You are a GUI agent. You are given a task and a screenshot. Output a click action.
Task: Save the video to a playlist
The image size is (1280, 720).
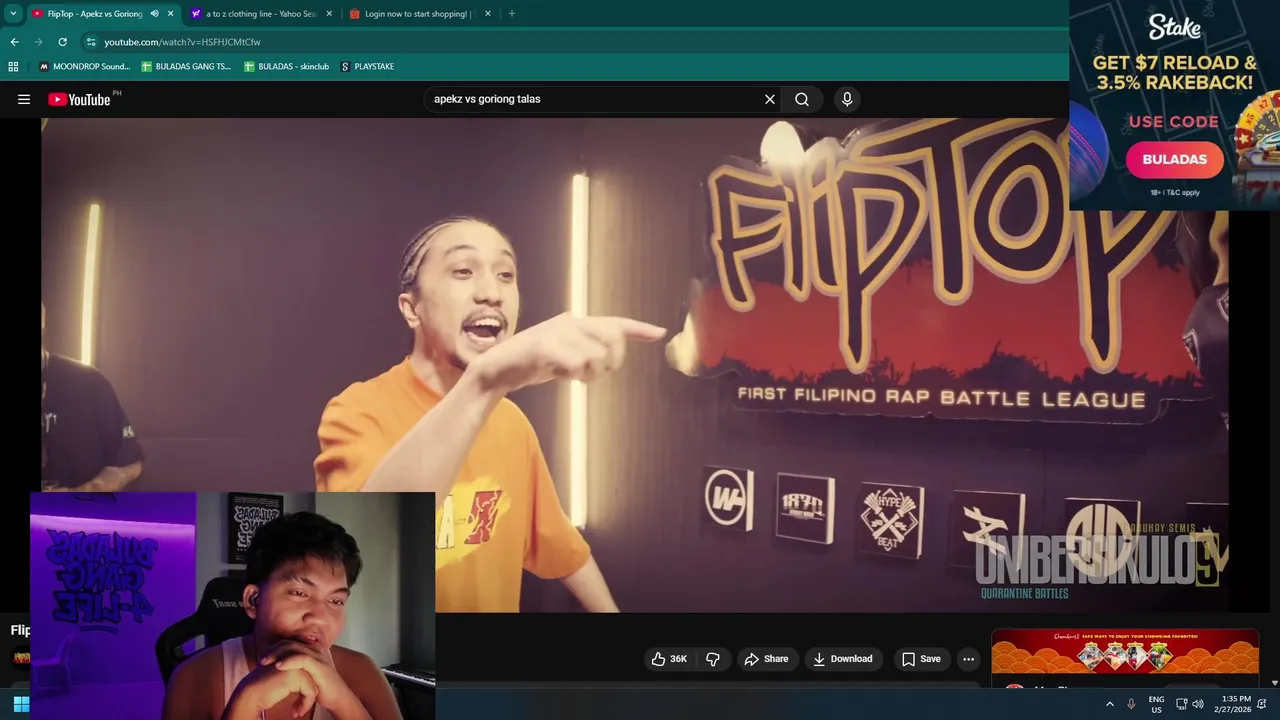(921, 659)
